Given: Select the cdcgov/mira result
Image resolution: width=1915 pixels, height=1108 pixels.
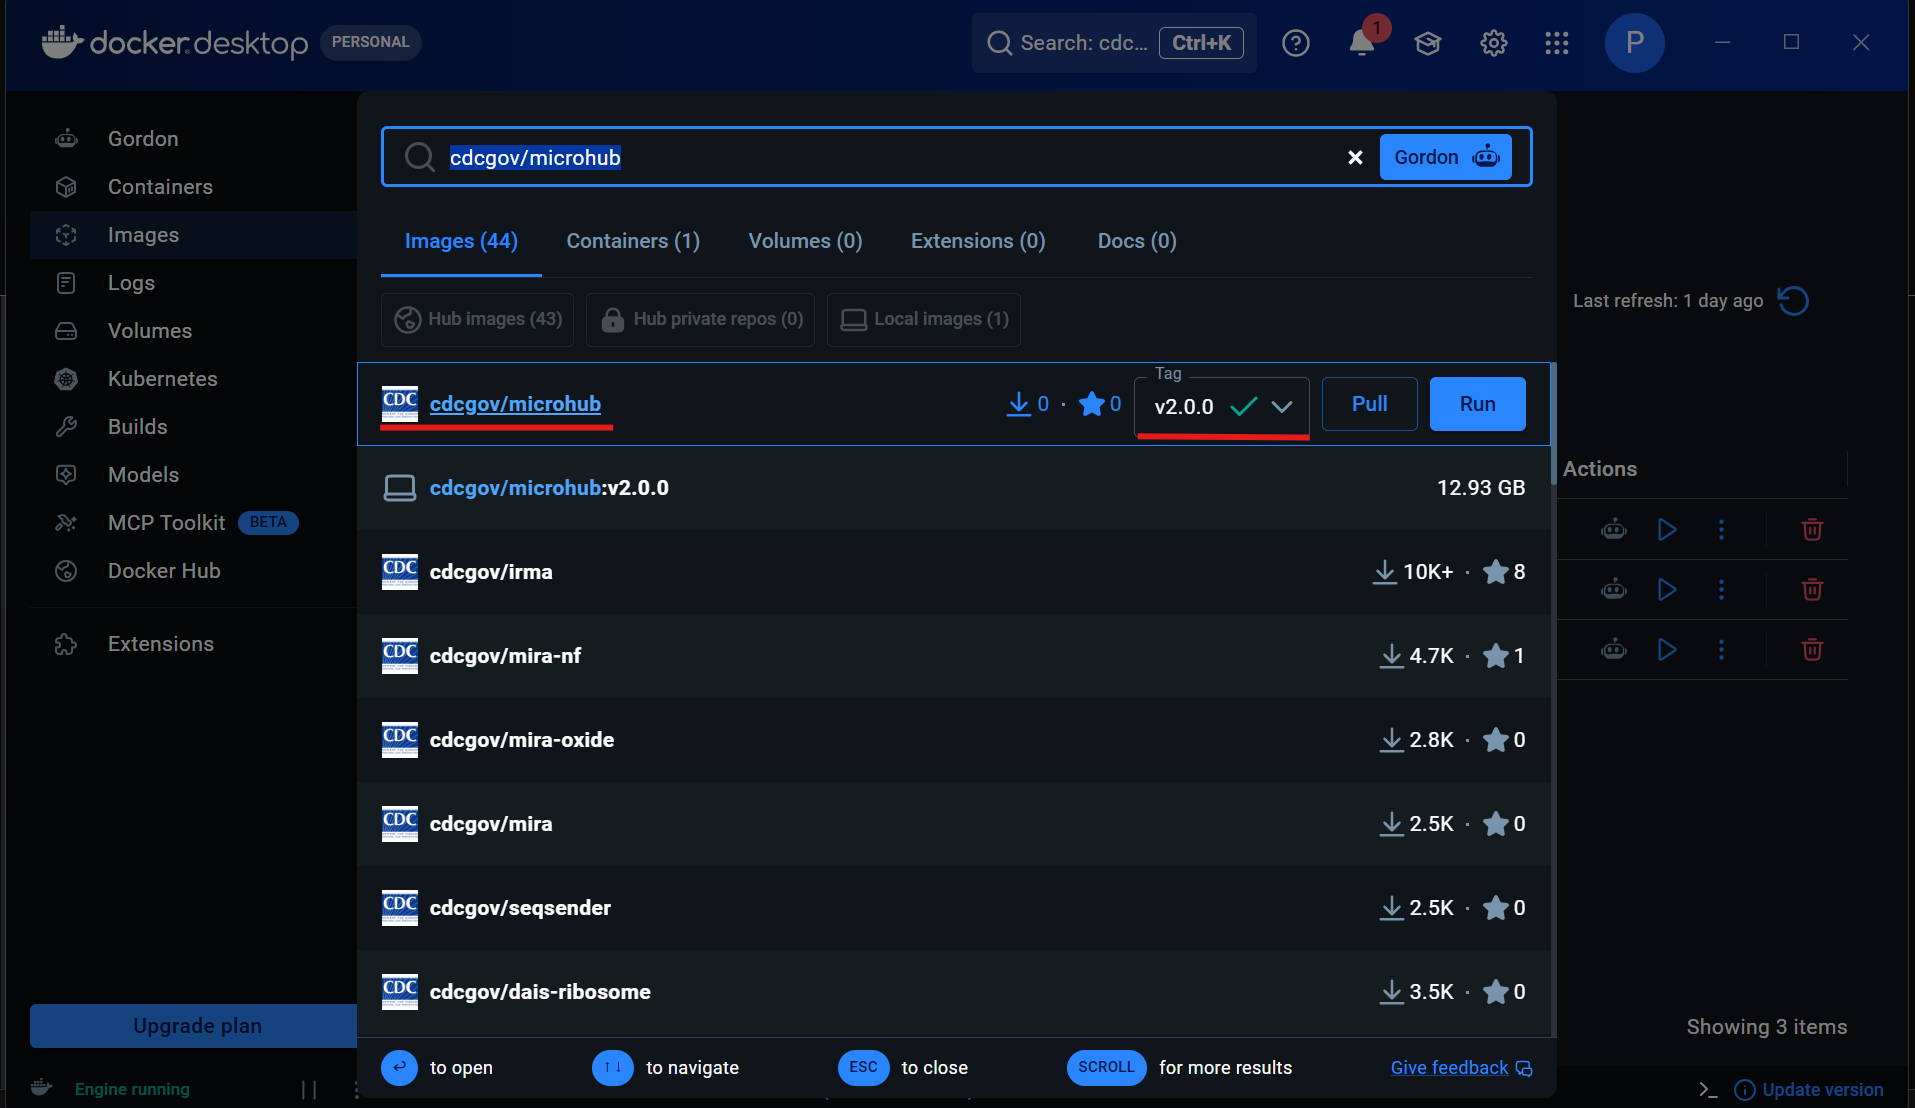Looking at the screenshot, I should (955, 824).
